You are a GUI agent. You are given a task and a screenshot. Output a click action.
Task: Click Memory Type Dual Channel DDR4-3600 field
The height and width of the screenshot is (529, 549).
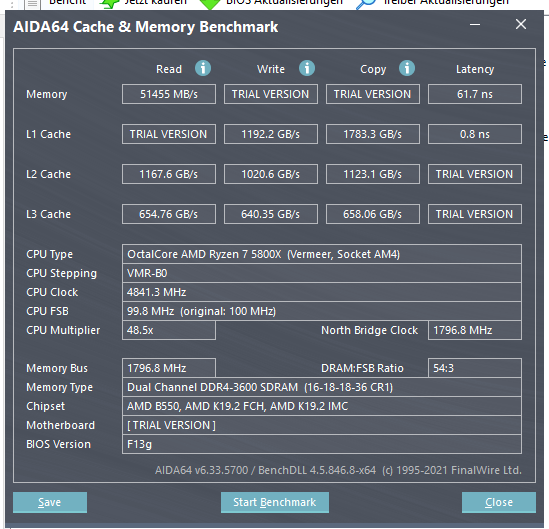click(x=322, y=387)
